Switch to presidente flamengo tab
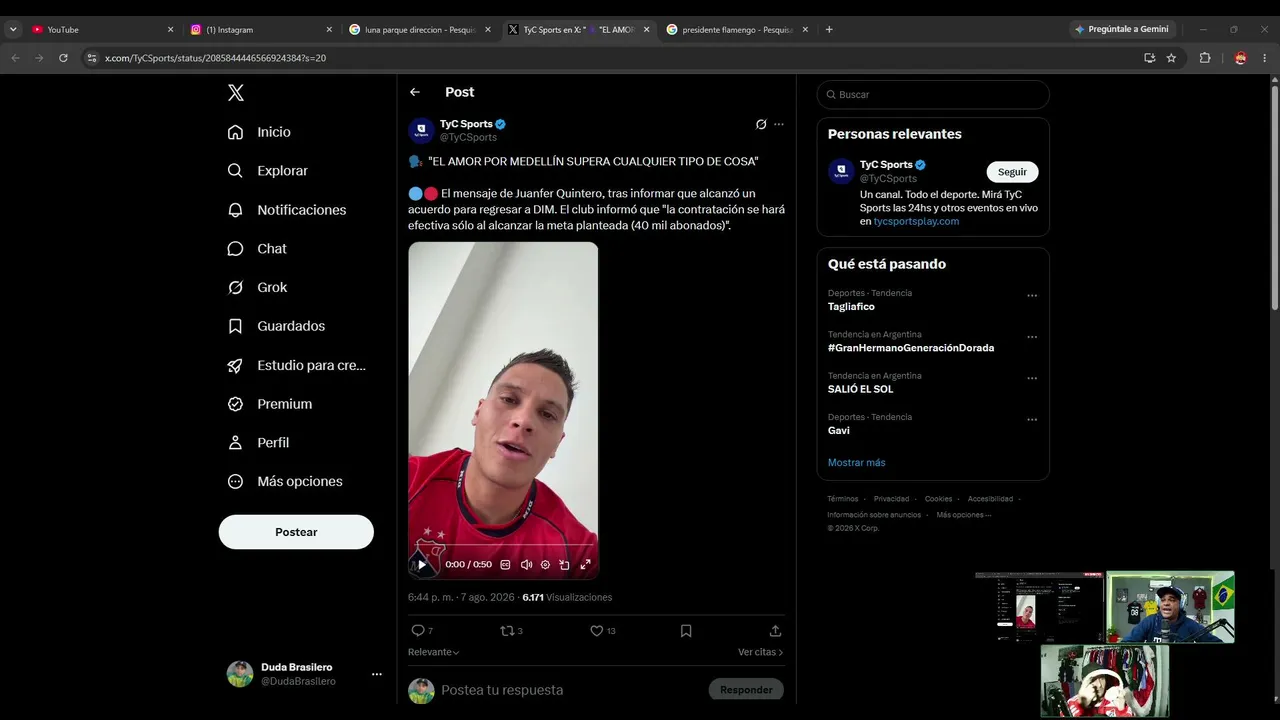This screenshot has height=720, width=1280. [x=736, y=30]
